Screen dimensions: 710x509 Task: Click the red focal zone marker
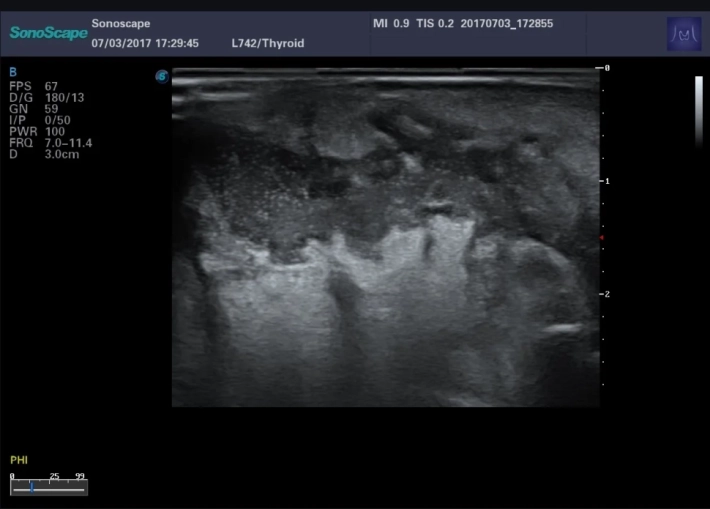(x=601, y=237)
